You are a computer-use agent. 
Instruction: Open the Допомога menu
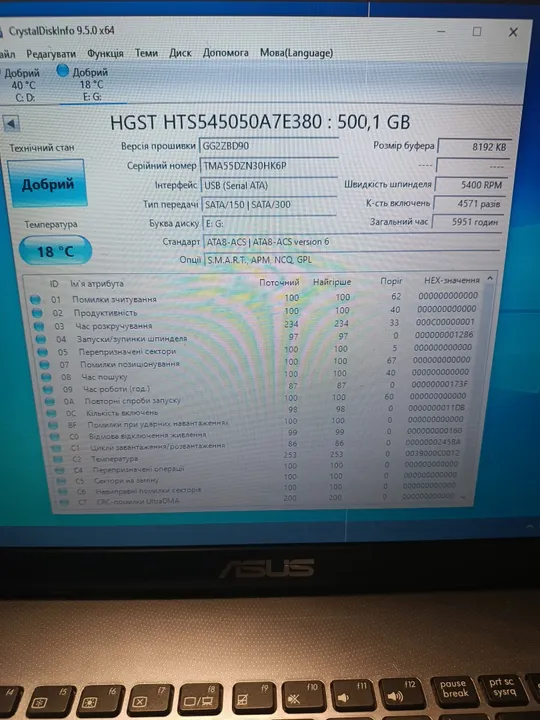click(225, 53)
